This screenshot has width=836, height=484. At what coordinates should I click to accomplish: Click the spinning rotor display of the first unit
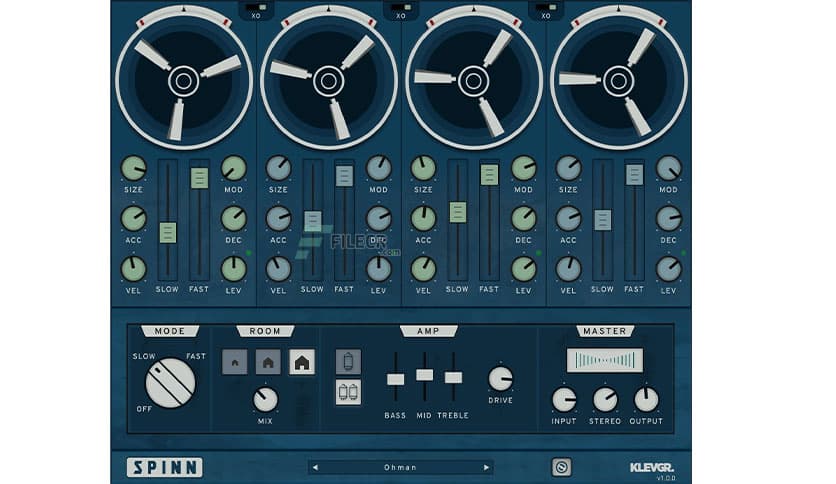pyautogui.click(x=183, y=81)
